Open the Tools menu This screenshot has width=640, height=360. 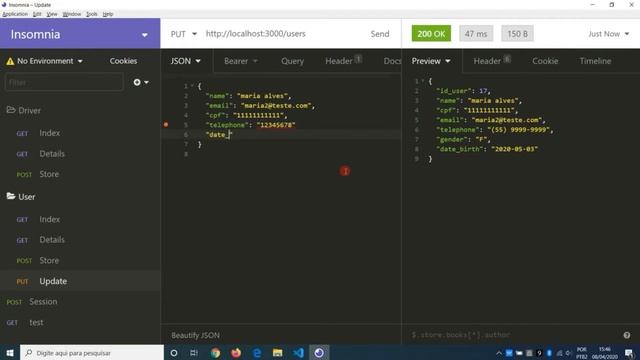tap(92, 14)
